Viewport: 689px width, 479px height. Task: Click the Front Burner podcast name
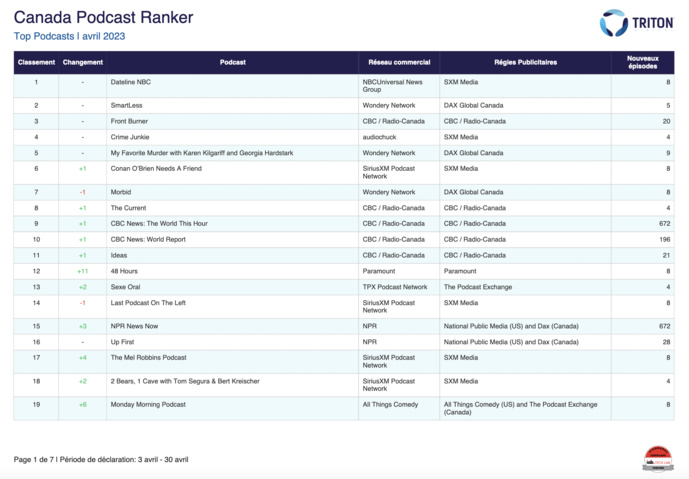click(x=129, y=121)
